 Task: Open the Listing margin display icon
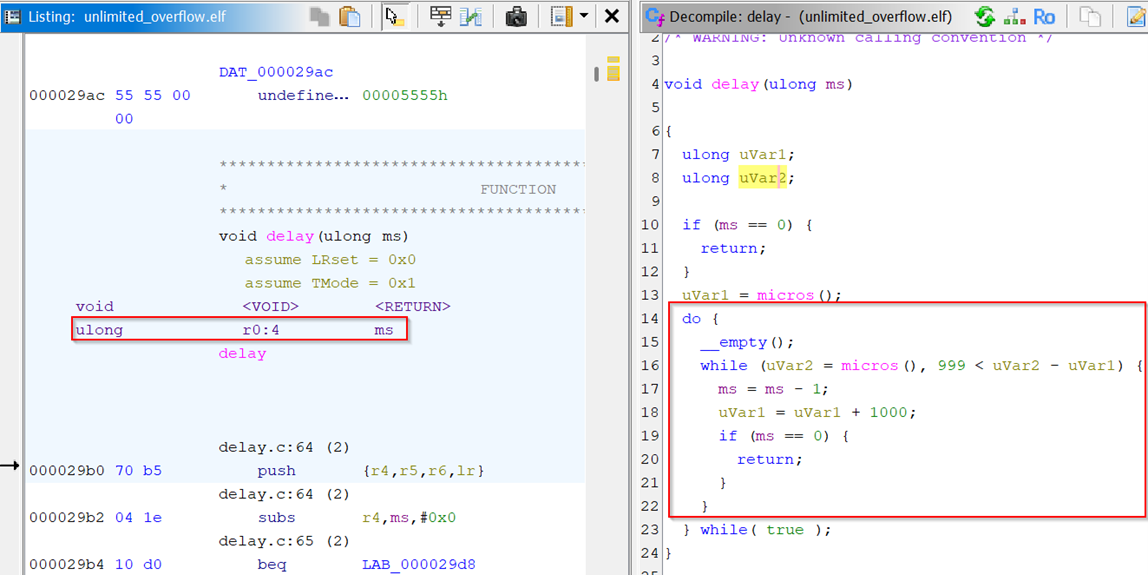pyautogui.click(x=562, y=17)
